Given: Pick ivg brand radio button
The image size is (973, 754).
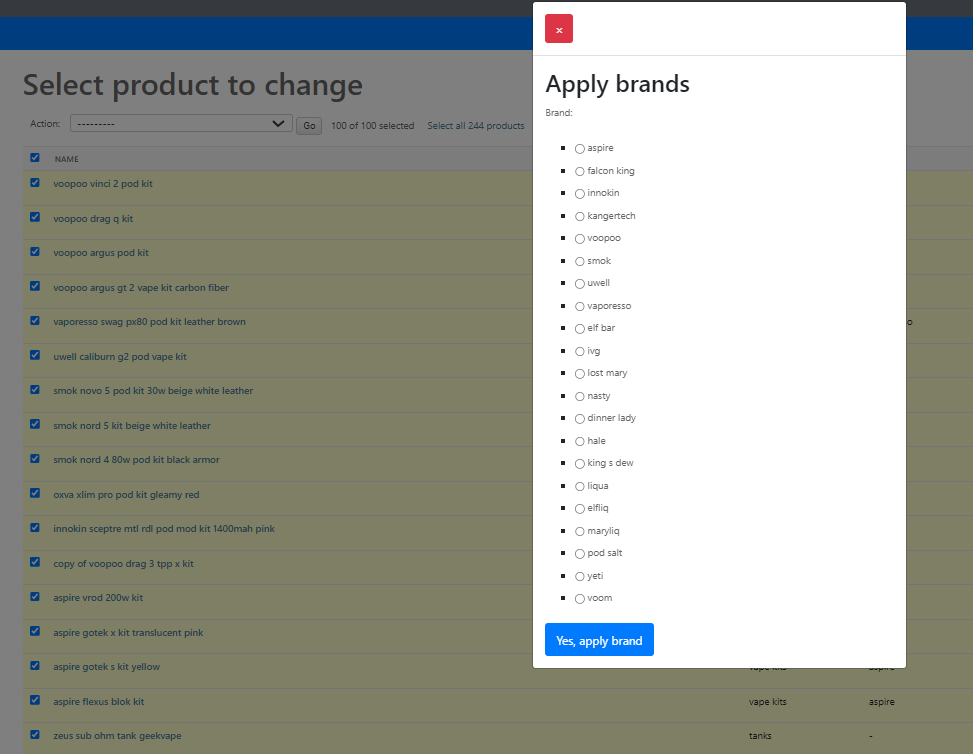Looking at the screenshot, I should point(580,351).
